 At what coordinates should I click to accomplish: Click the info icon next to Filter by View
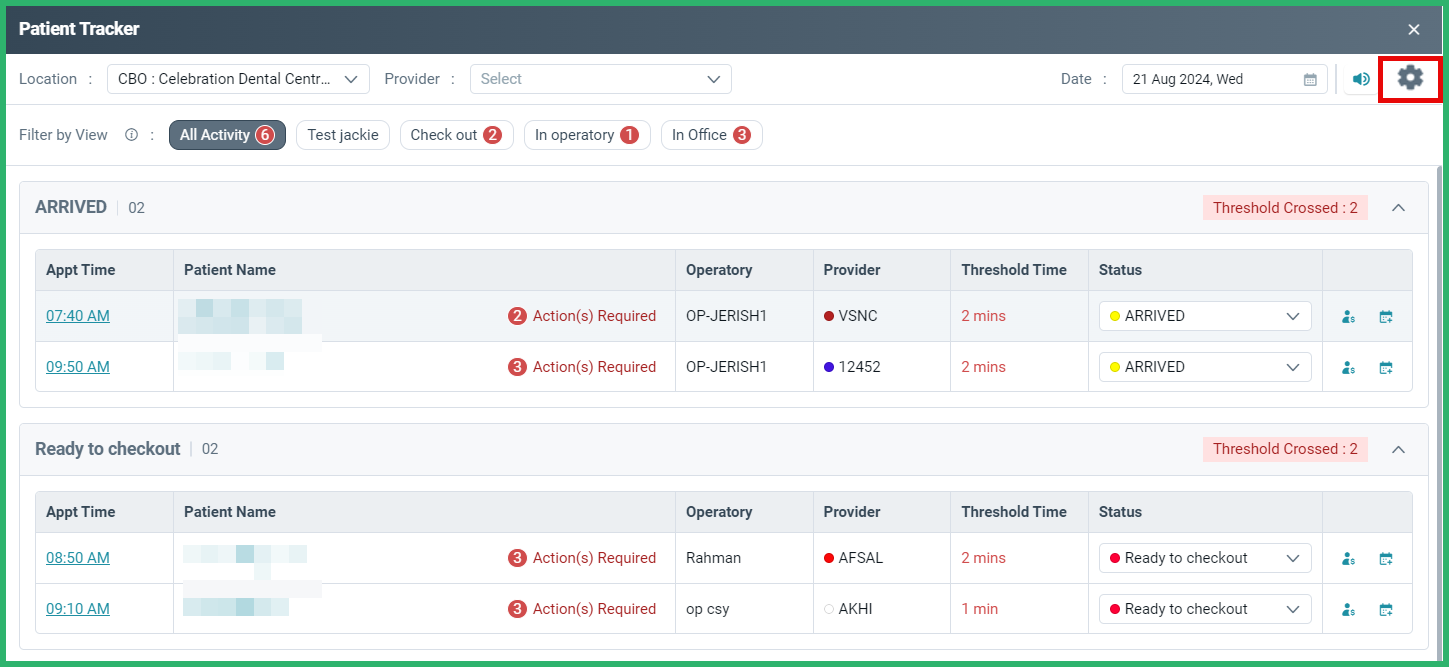[131, 134]
